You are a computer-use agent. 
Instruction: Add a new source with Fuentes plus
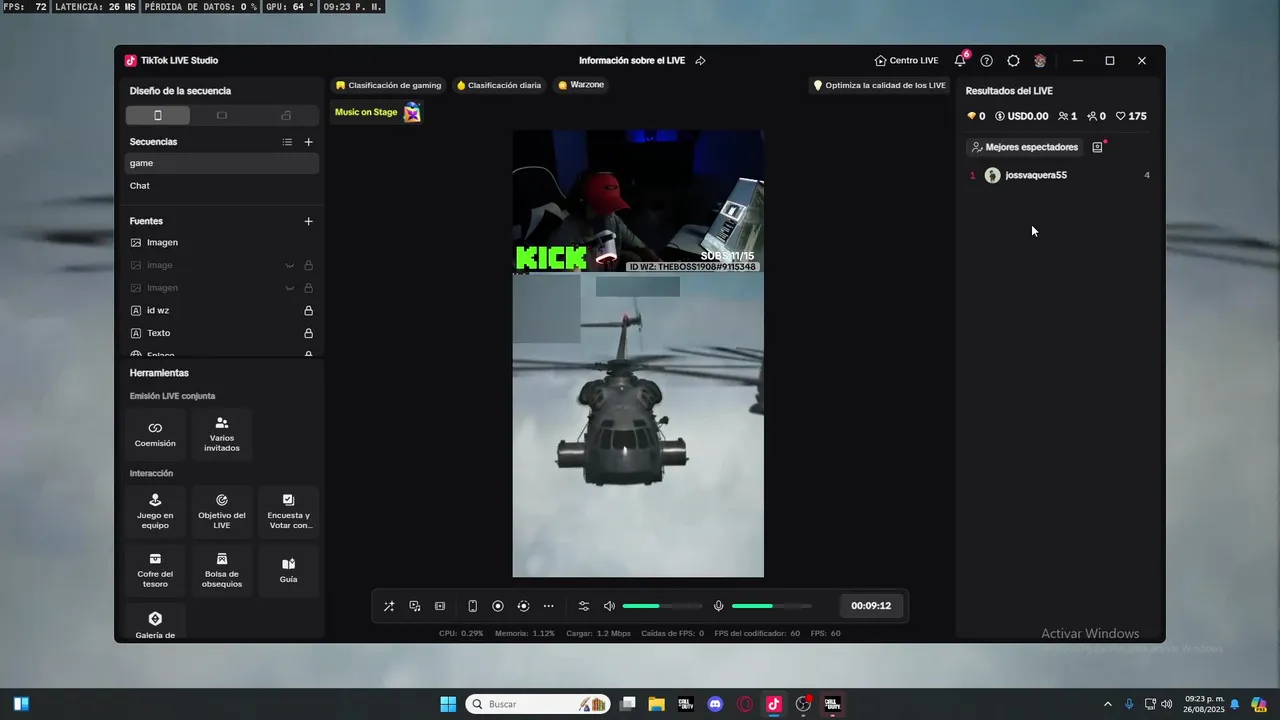[x=308, y=221]
